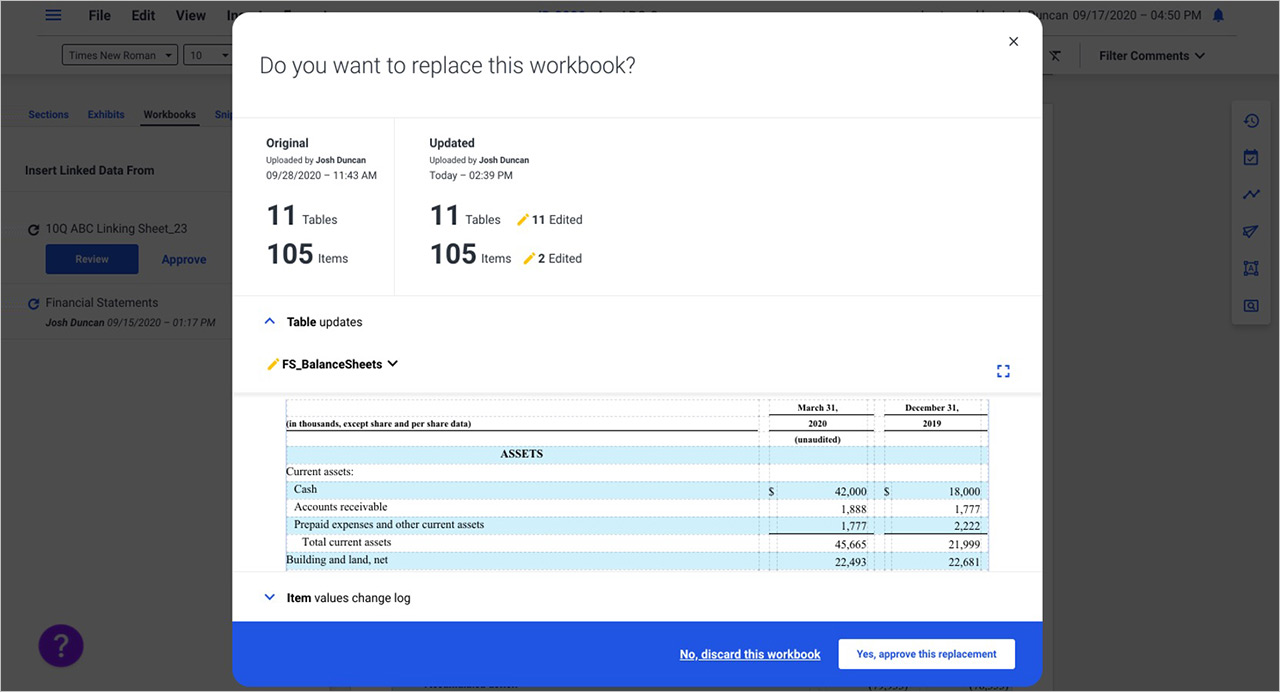
Task: Refresh 10Q ABC Linking Sheet_23 workbook
Action: coord(34,230)
